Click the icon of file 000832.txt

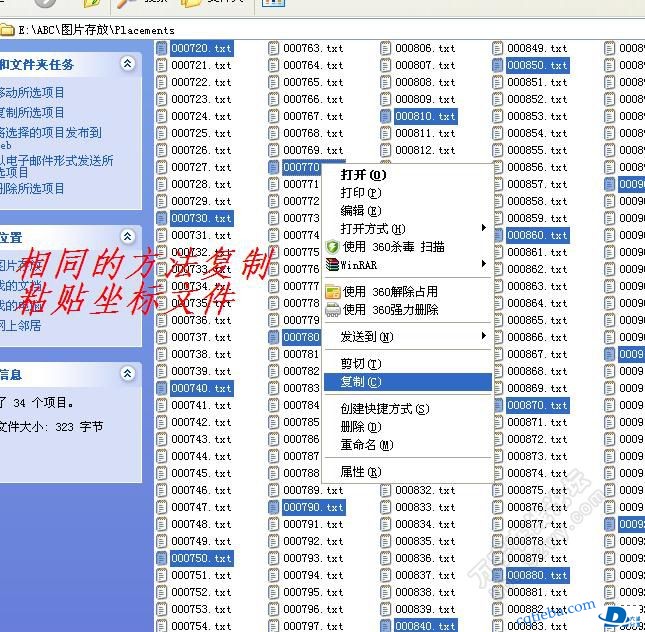(x=385, y=490)
